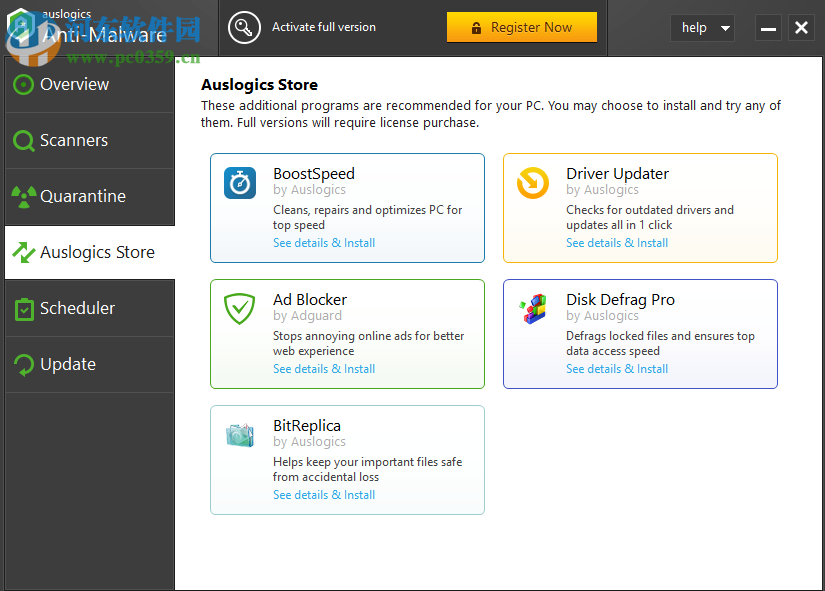Switch to the Auslogics Store tab
825x591 pixels.
pos(85,252)
